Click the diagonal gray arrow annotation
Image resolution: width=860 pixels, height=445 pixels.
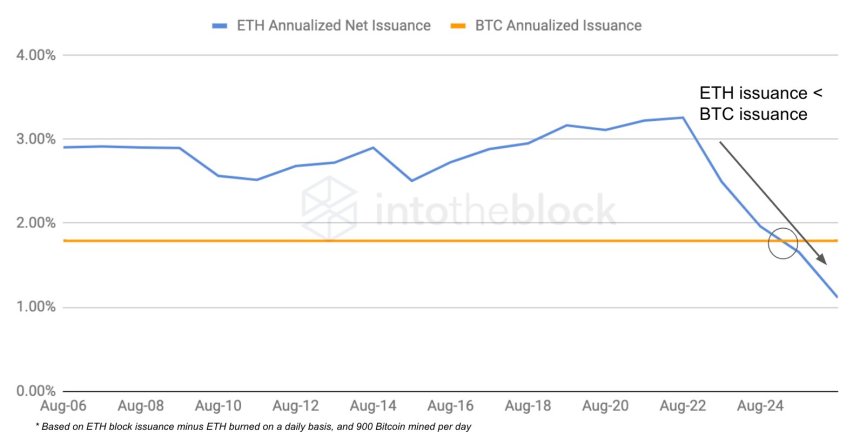coord(773,202)
